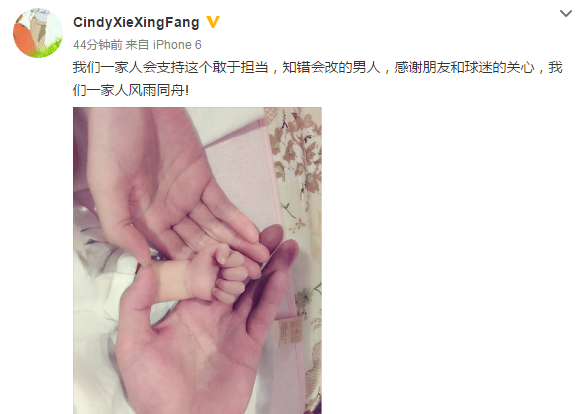Click the post text starting 我们一家人会支持
Viewport: 586px width, 414px height.
pos(318,79)
